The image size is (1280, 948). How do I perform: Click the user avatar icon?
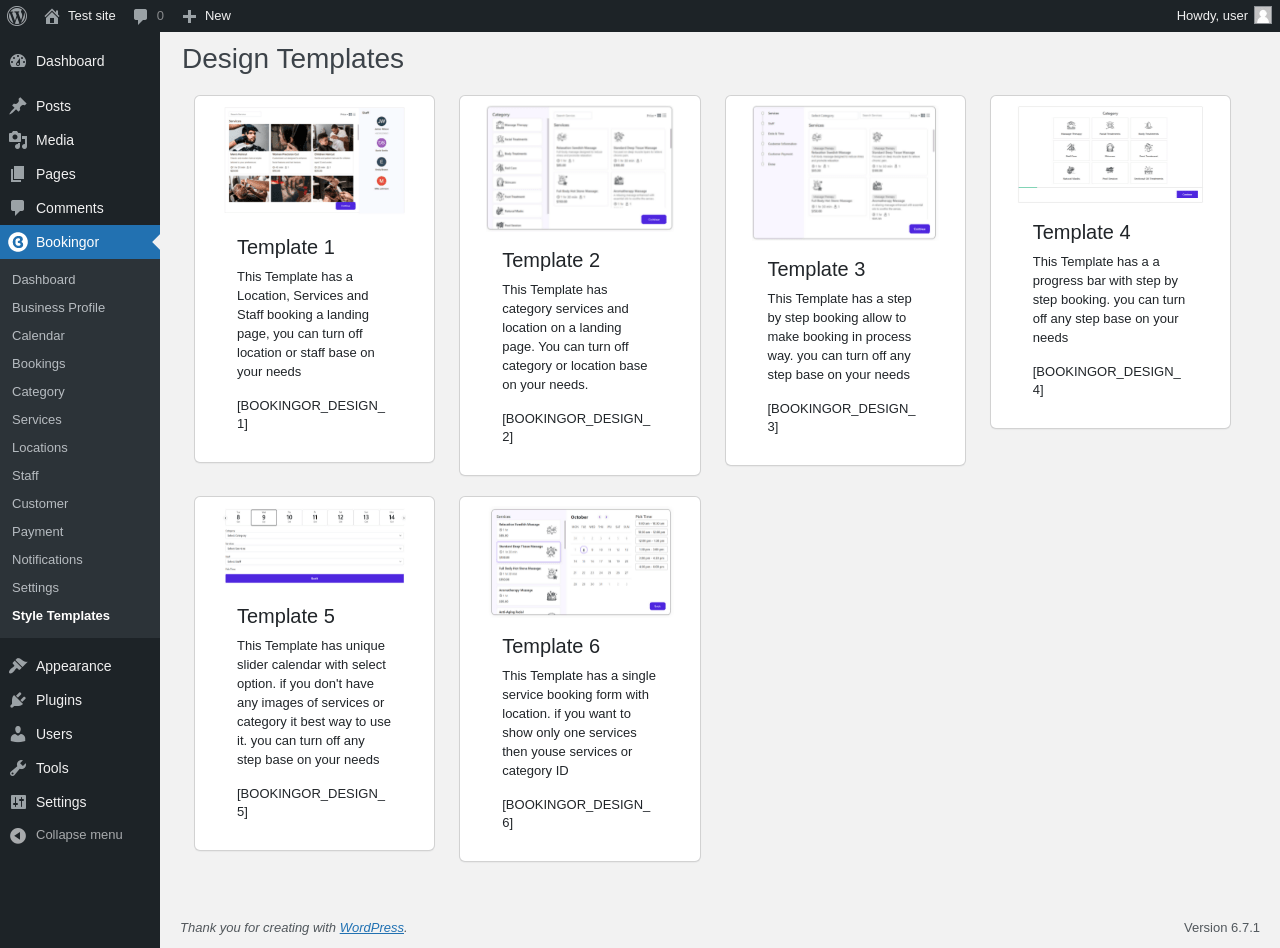click(x=1263, y=15)
